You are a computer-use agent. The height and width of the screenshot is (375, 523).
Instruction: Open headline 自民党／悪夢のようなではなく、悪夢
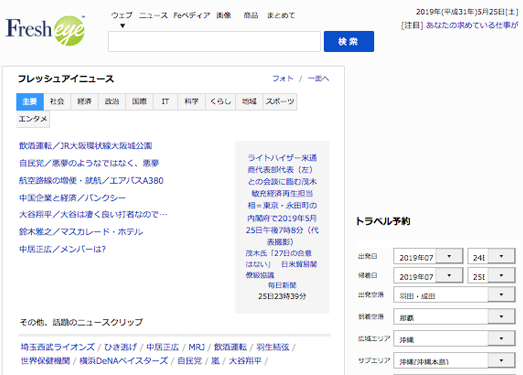click(x=89, y=163)
